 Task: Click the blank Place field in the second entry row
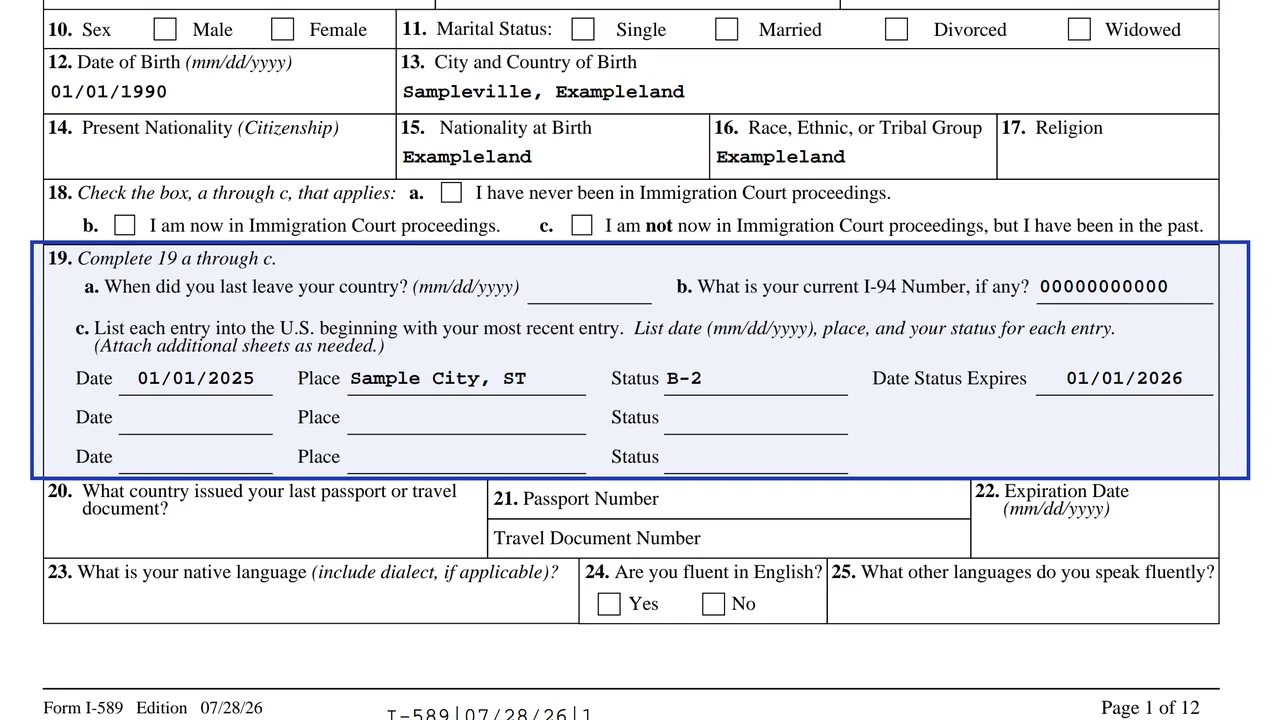tap(466, 418)
